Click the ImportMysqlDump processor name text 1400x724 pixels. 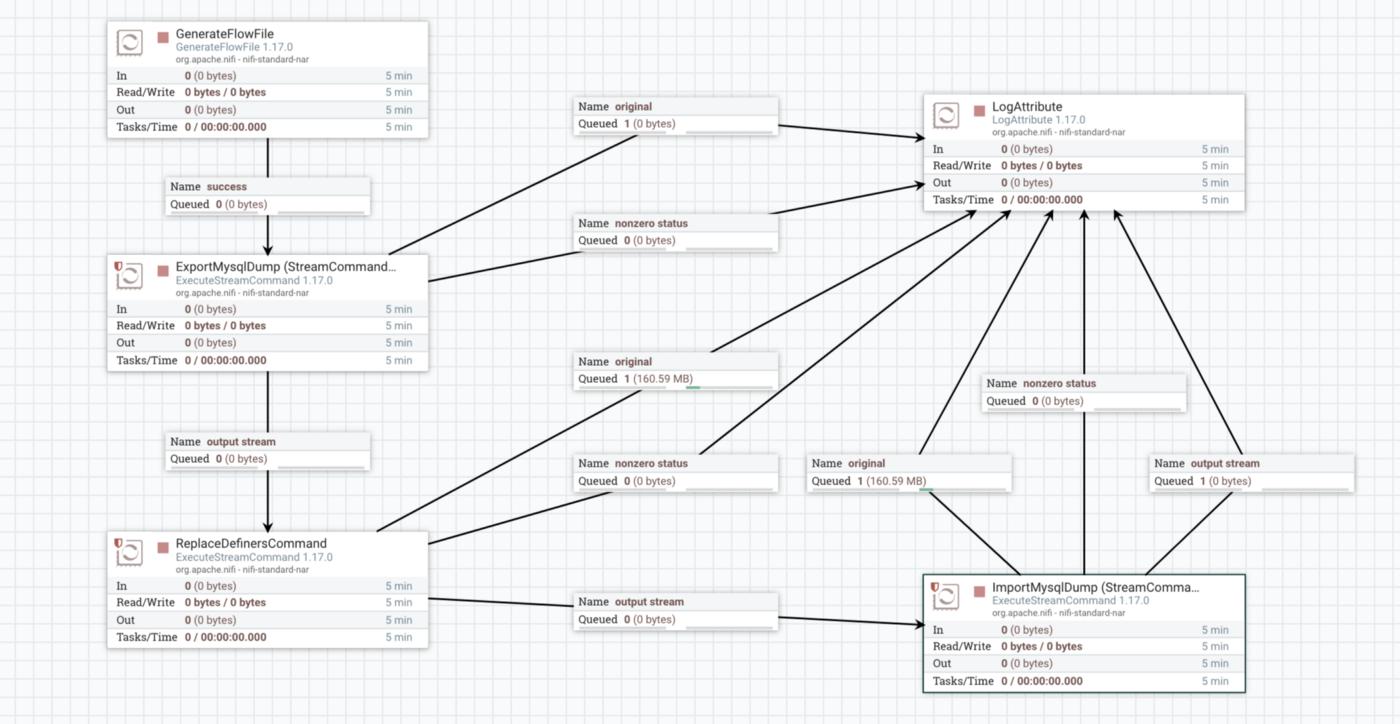(x=1094, y=588)
